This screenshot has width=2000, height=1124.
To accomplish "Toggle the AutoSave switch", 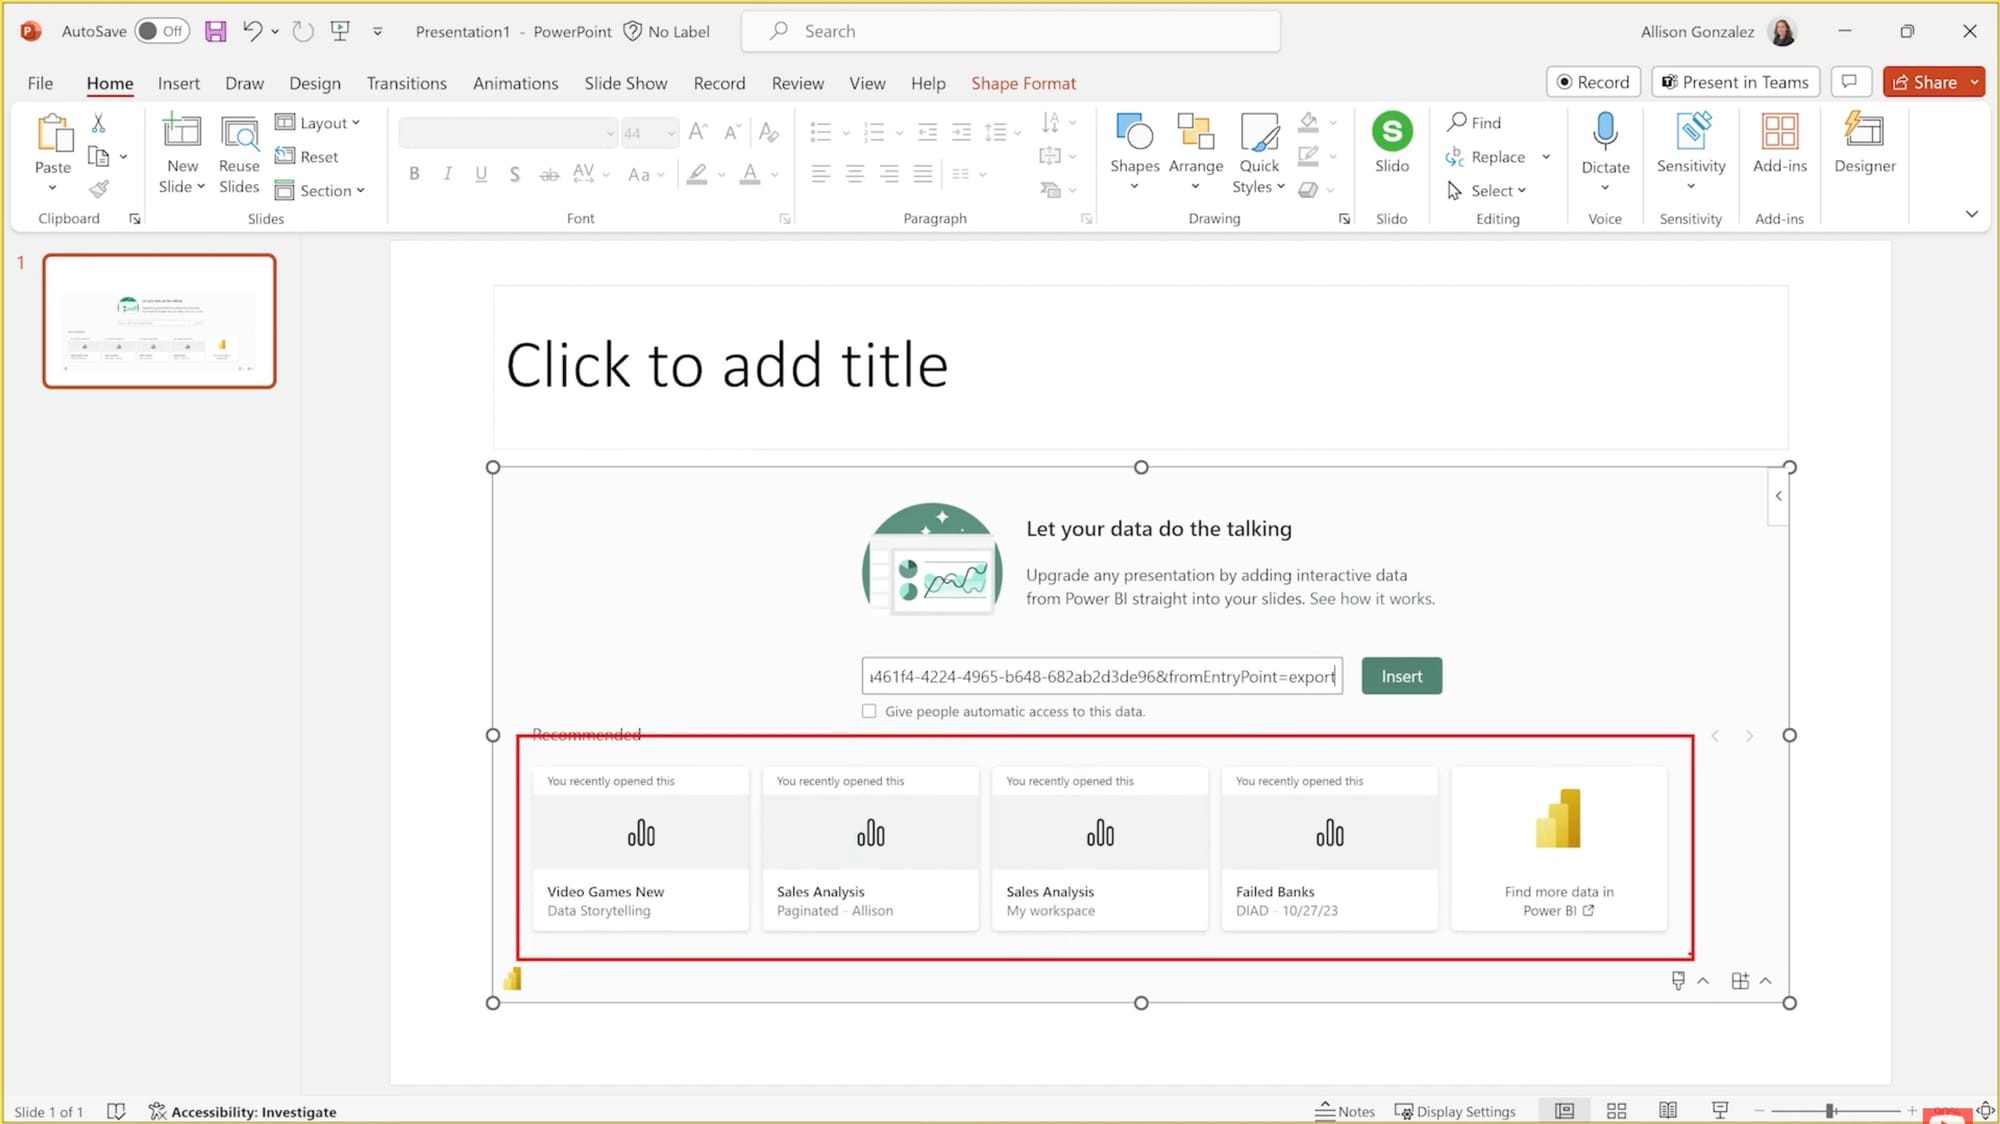I will (x=161, y=31).
